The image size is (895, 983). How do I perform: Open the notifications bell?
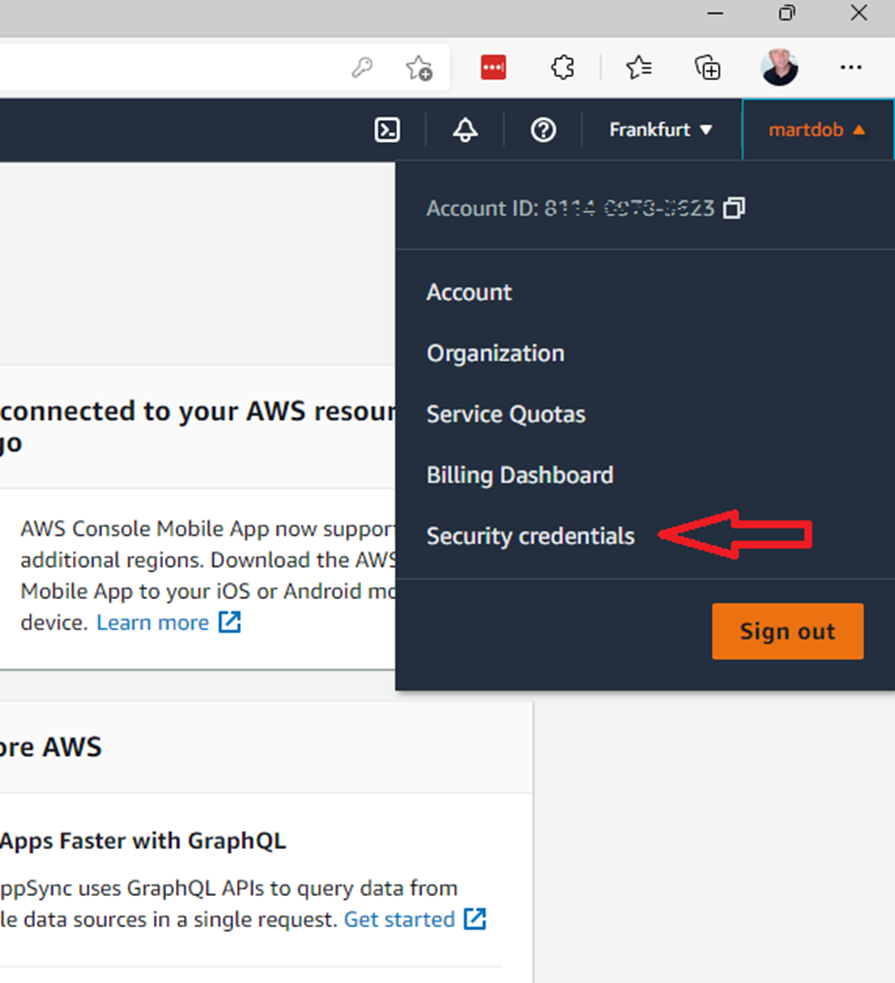[465, 130]
